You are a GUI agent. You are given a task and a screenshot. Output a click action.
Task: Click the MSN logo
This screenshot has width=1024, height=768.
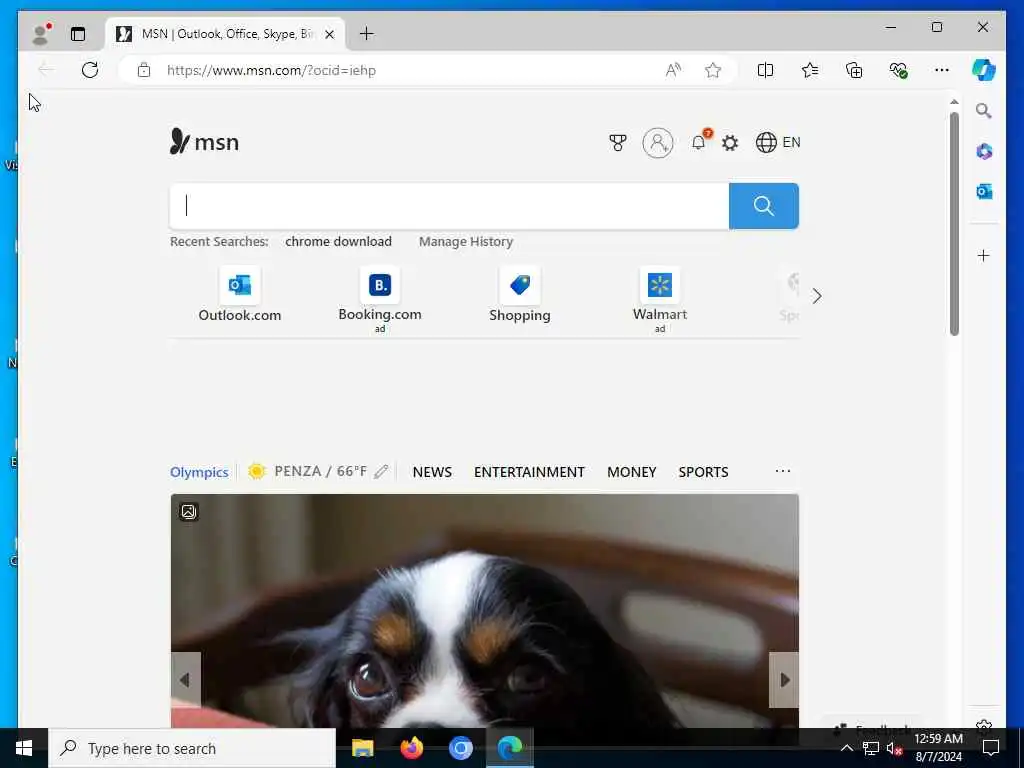(x=204, y=142)
